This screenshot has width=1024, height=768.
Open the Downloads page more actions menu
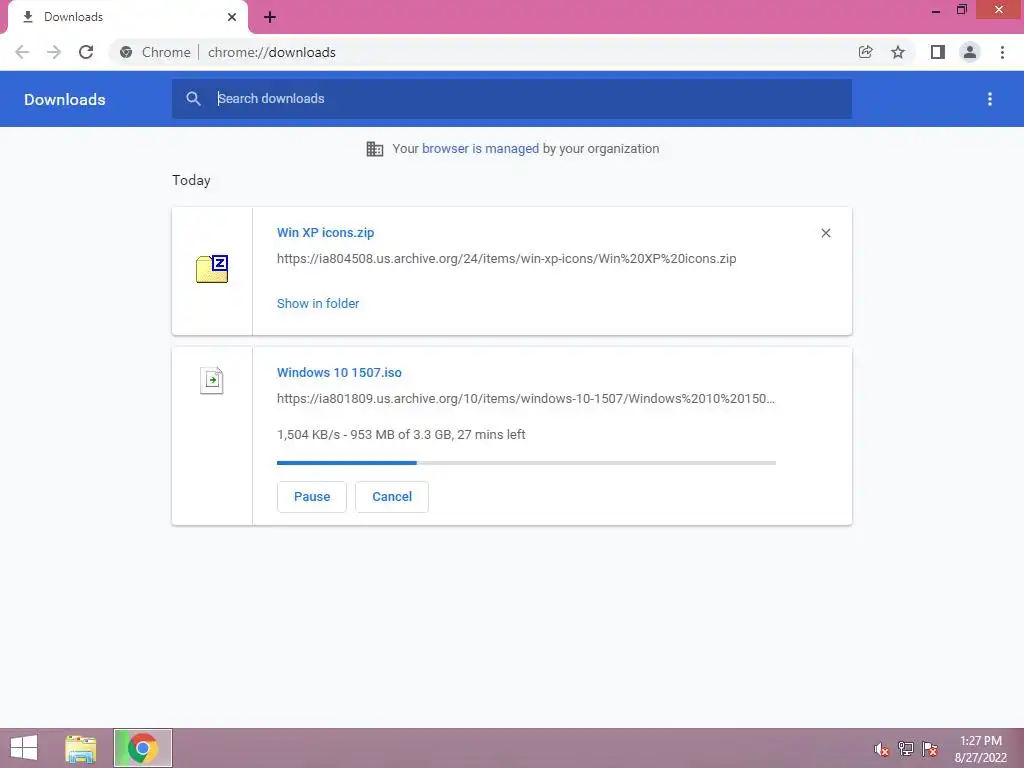pyautogui.click(x=990, y=99)
